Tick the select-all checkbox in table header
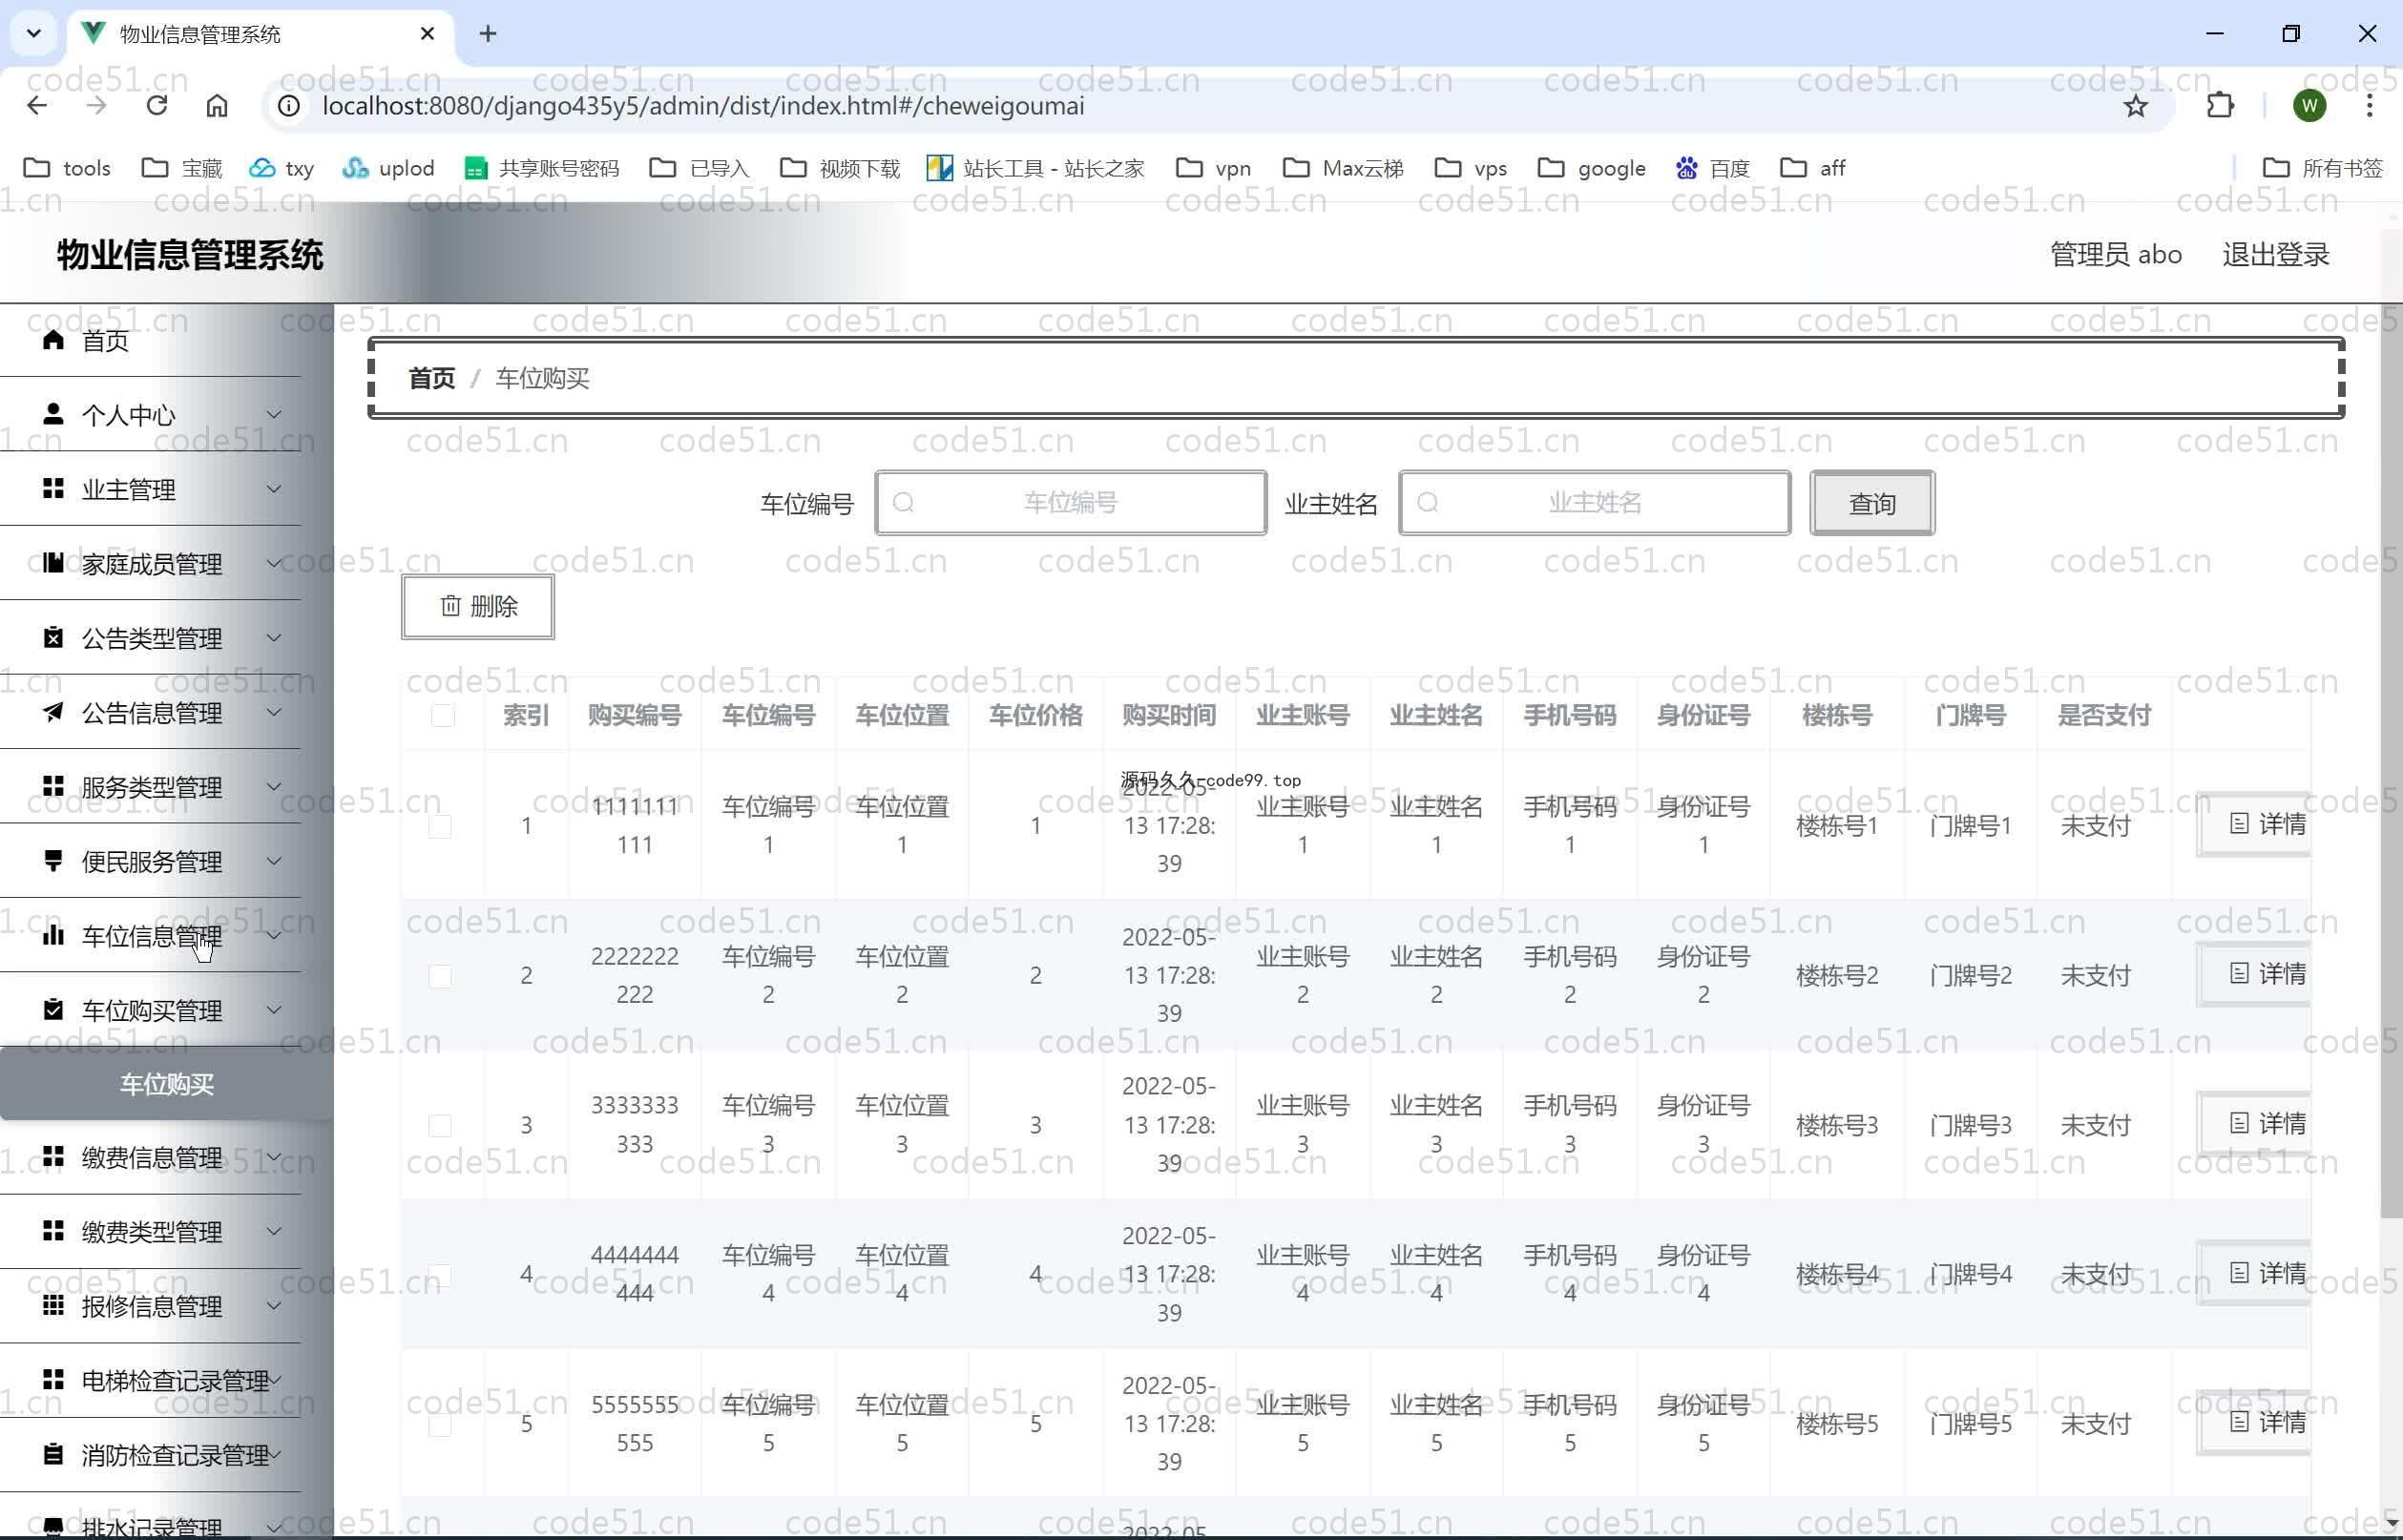 (443, 715)
